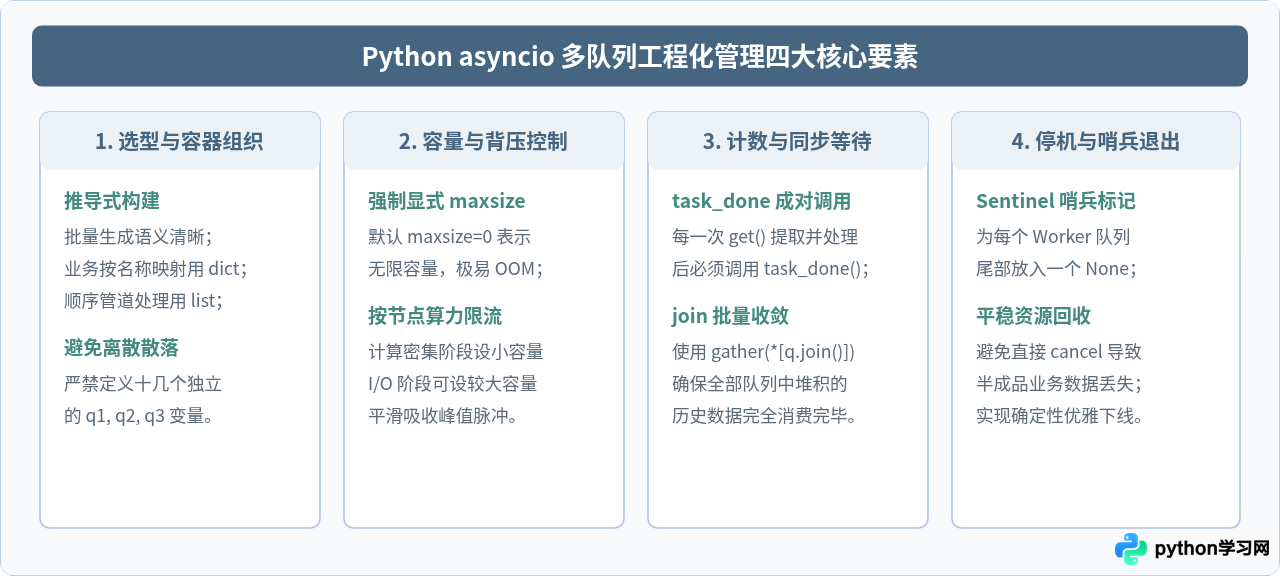Image resolution: width=1280 pixels, height=576 pixels.
Task: Click the line '使用 gather(*[q.join()])'
Action: coord(763,352)
